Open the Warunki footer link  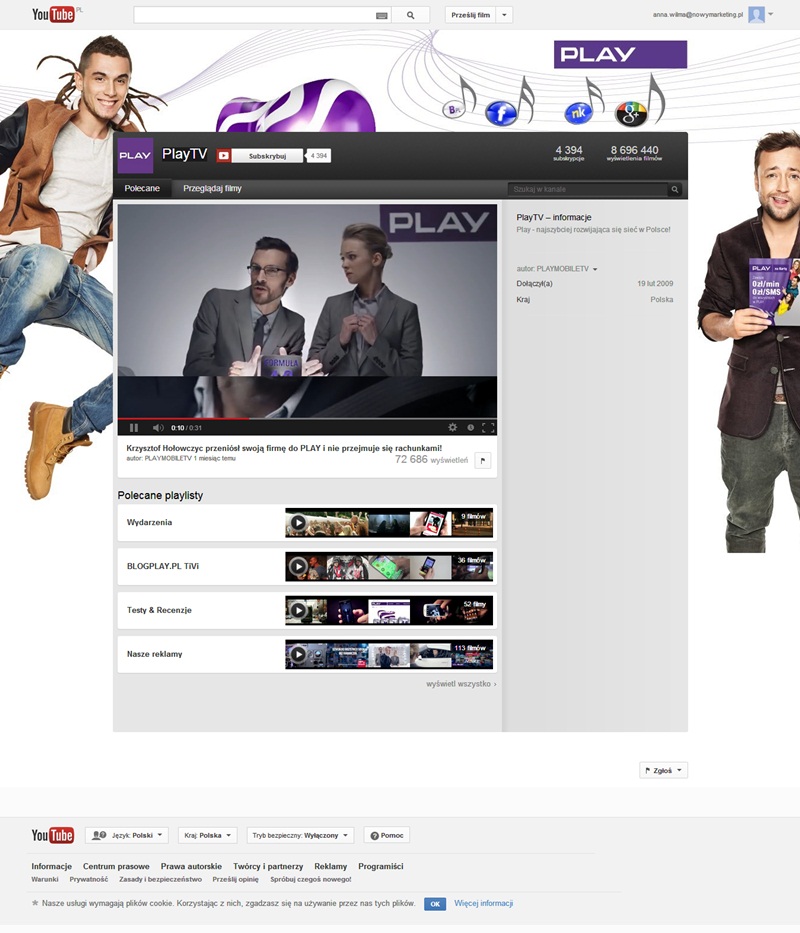[x=45, y=879]
